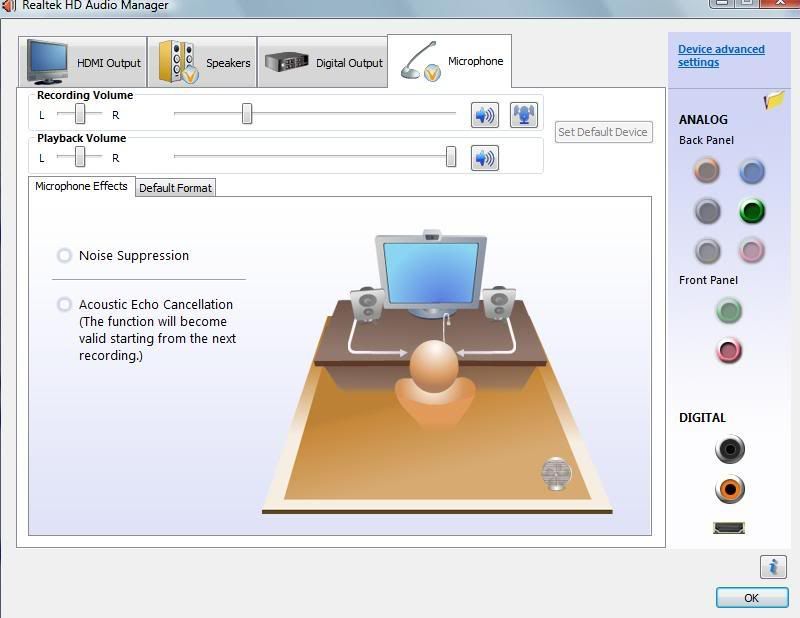The width and height of the screenshot is (800, 618).
Task: Open the Default Format tab
Action: coord(175,188)
